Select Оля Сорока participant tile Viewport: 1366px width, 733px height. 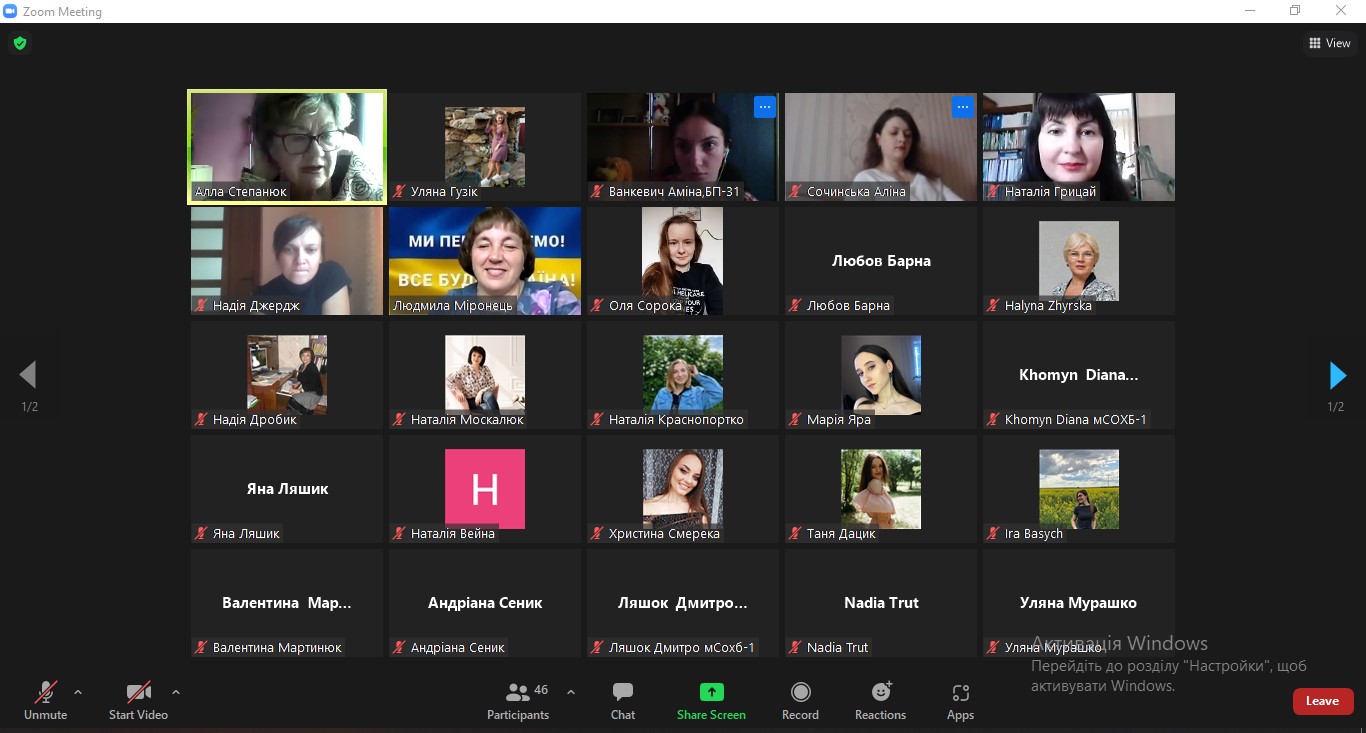(683, 261)
